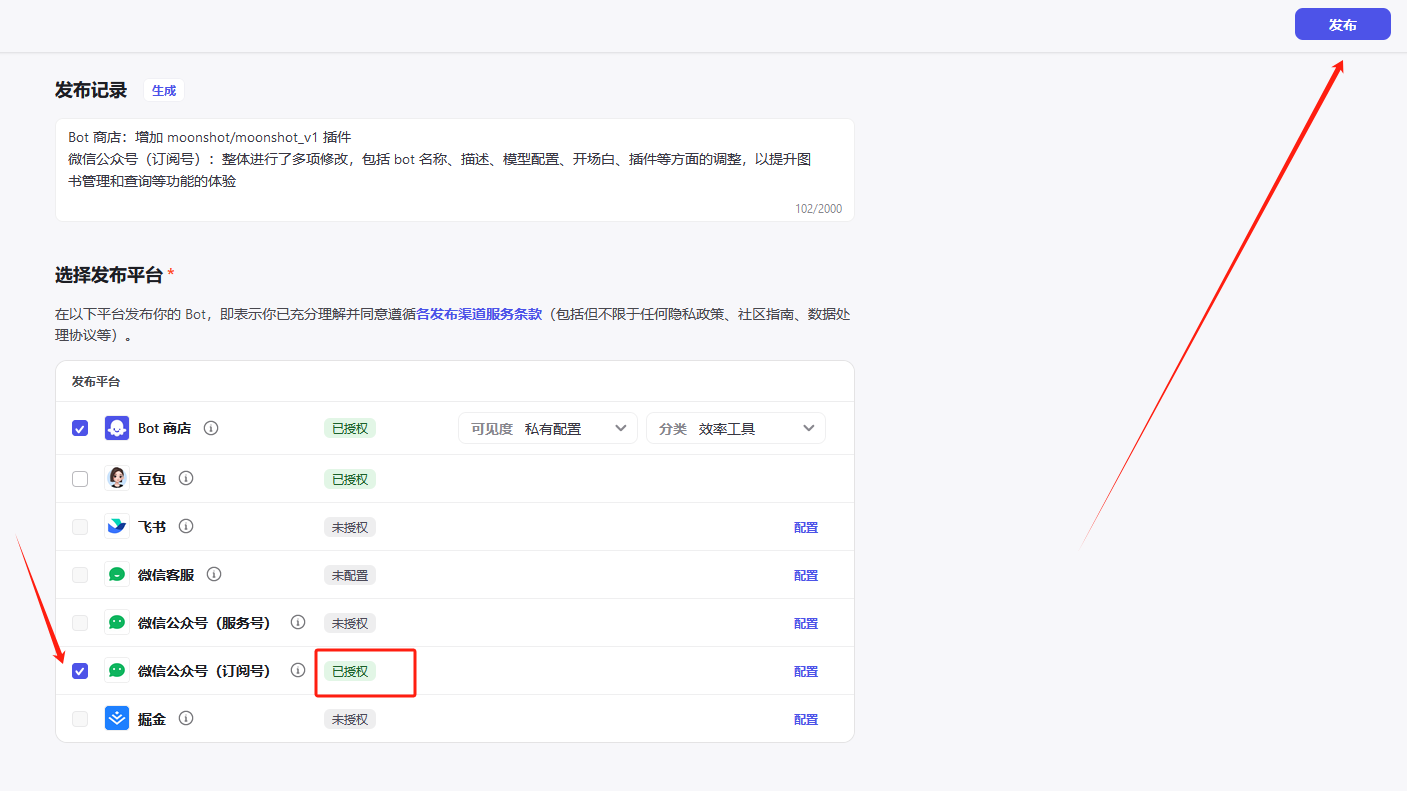
Task: Click the 豆包 avatar icon
Action: coord(117,479)
